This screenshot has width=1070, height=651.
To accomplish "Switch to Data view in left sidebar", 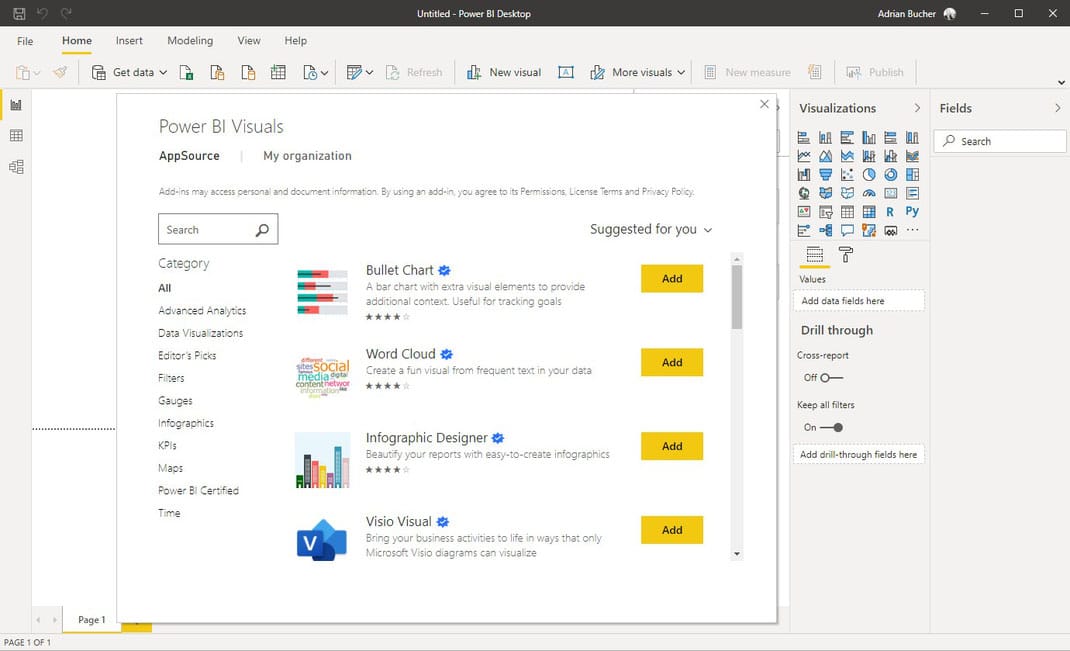I will point(16,136).
